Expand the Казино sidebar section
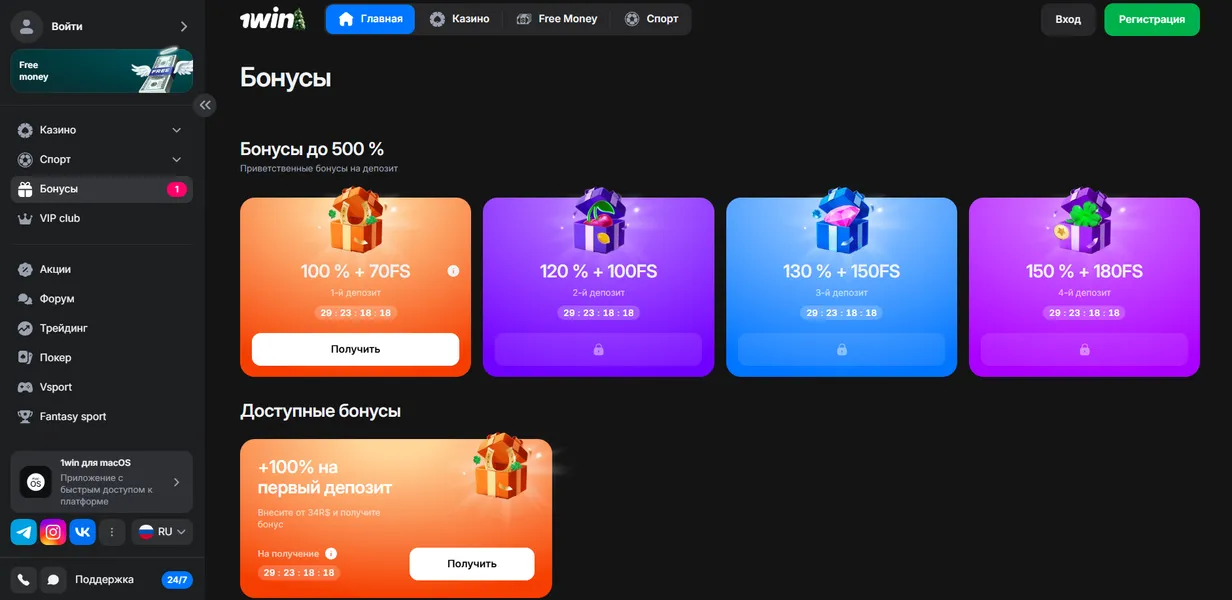 [x=101, y=130]
